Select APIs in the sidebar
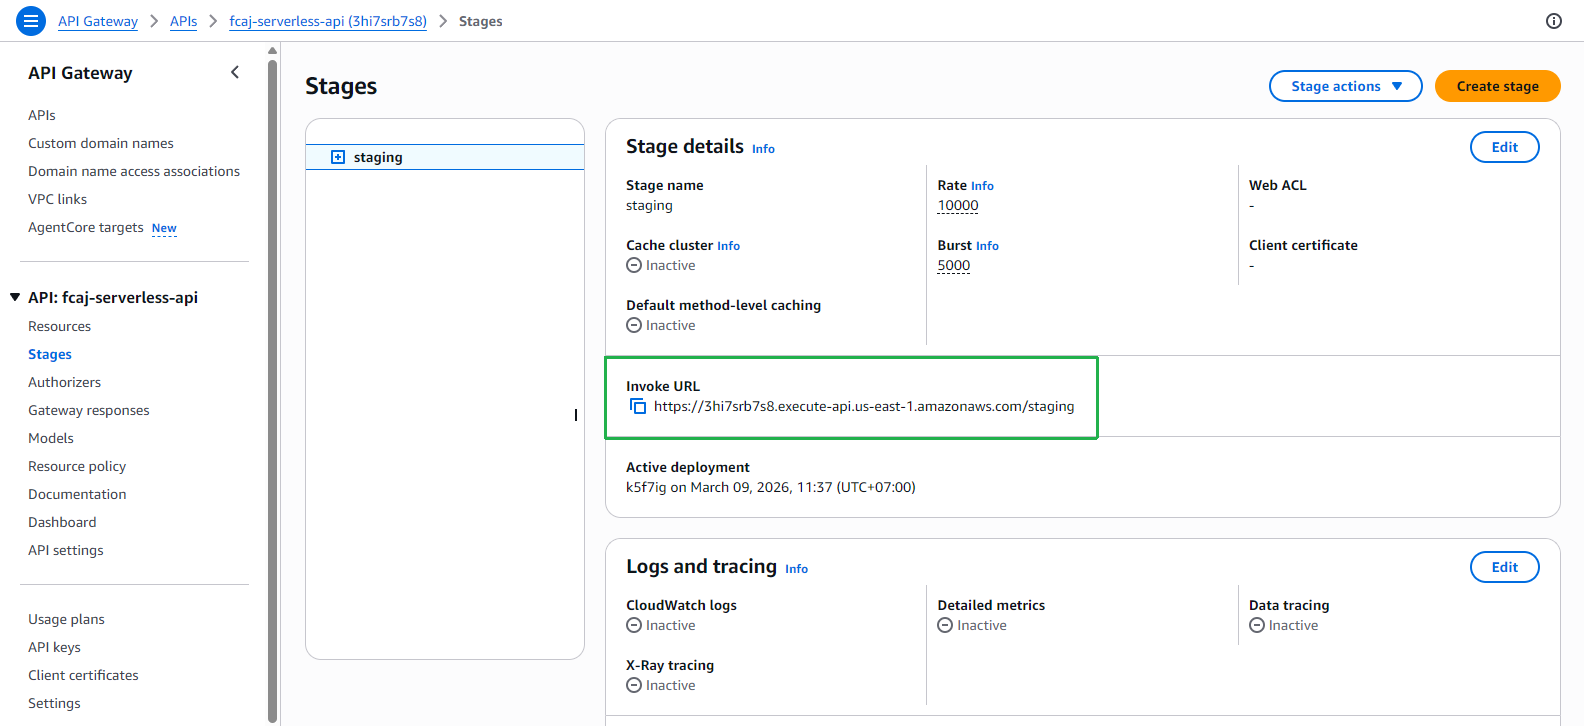 pyautogui.click(x=42, y=115)
